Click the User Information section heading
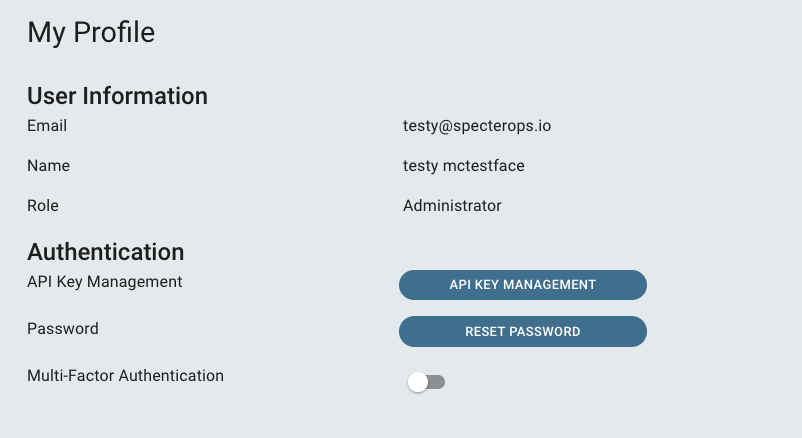802x438 pixels. (x=117, y=96)
